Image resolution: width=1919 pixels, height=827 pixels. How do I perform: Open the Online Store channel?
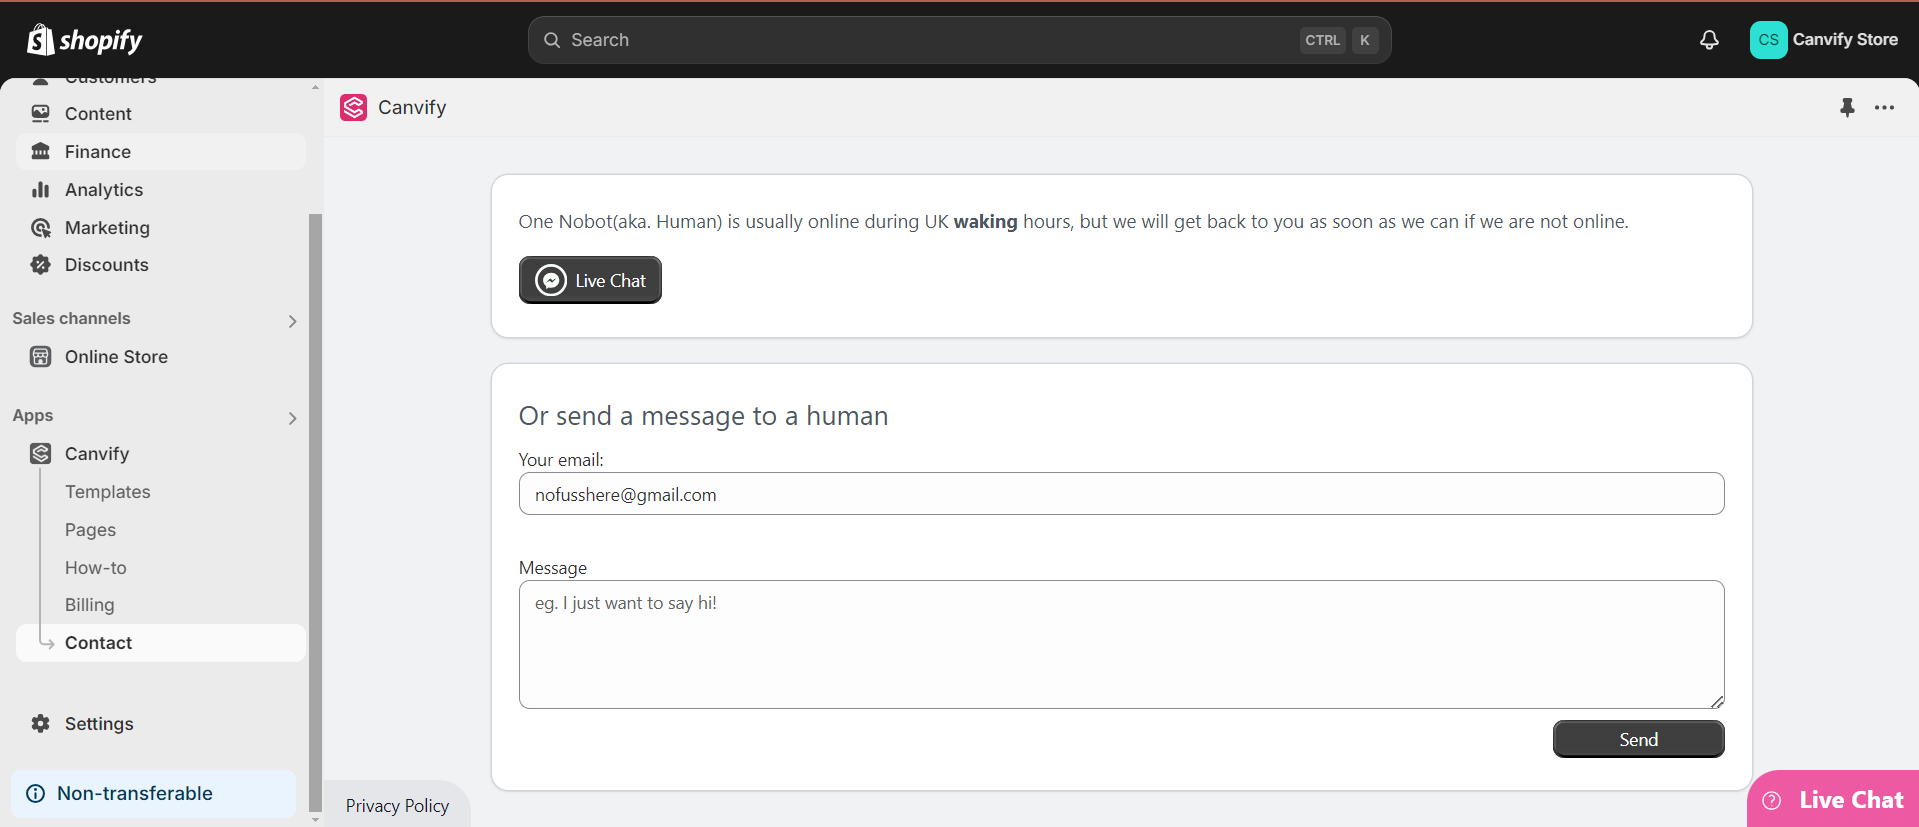click(161, 357)
